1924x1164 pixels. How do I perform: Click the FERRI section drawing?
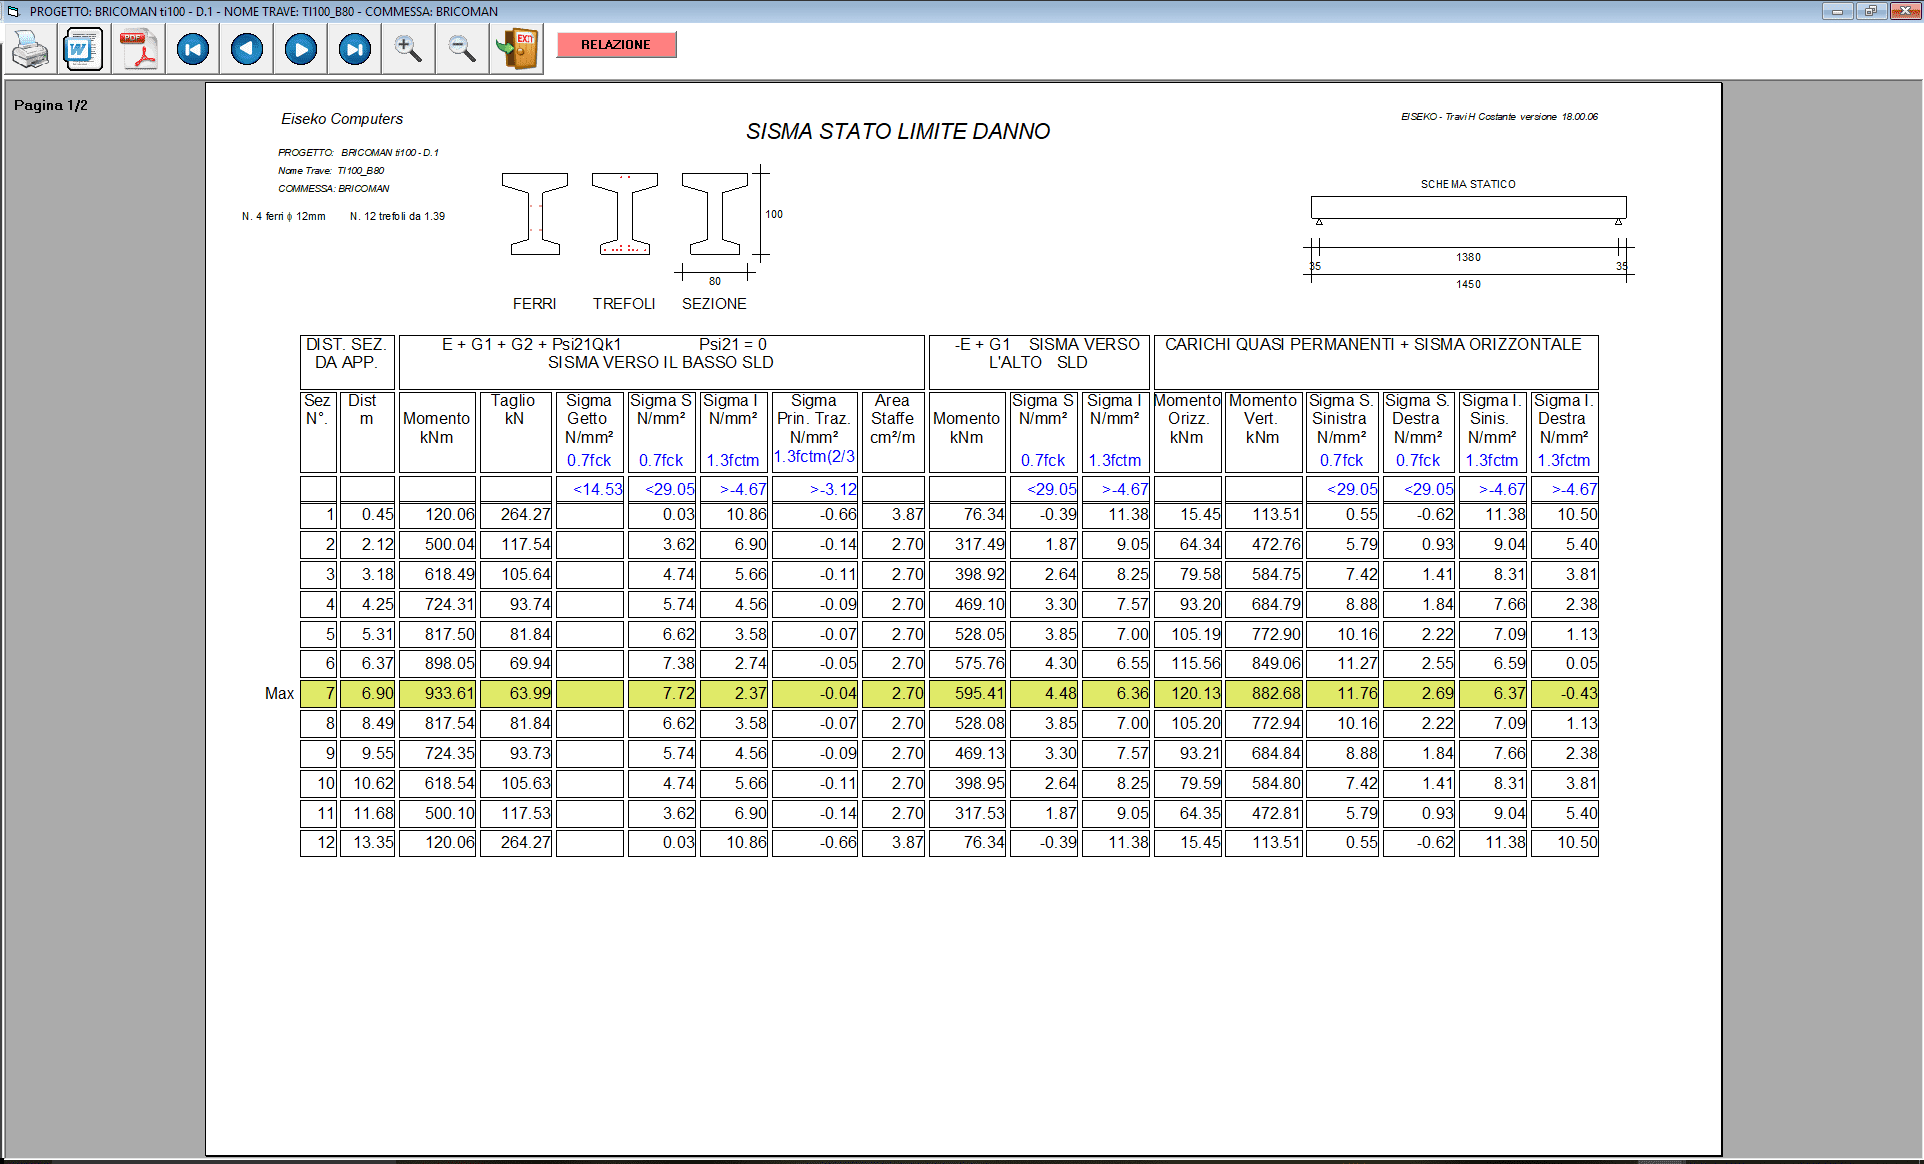pyautogui.click(x=535, y=214)
